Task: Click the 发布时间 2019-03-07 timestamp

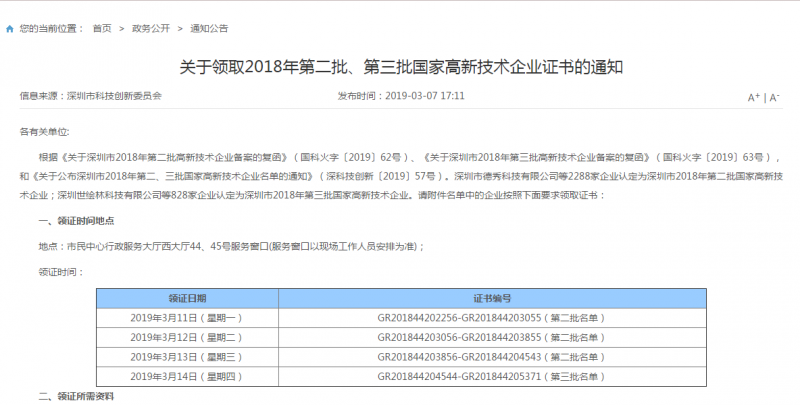Action: coord(401,97)
